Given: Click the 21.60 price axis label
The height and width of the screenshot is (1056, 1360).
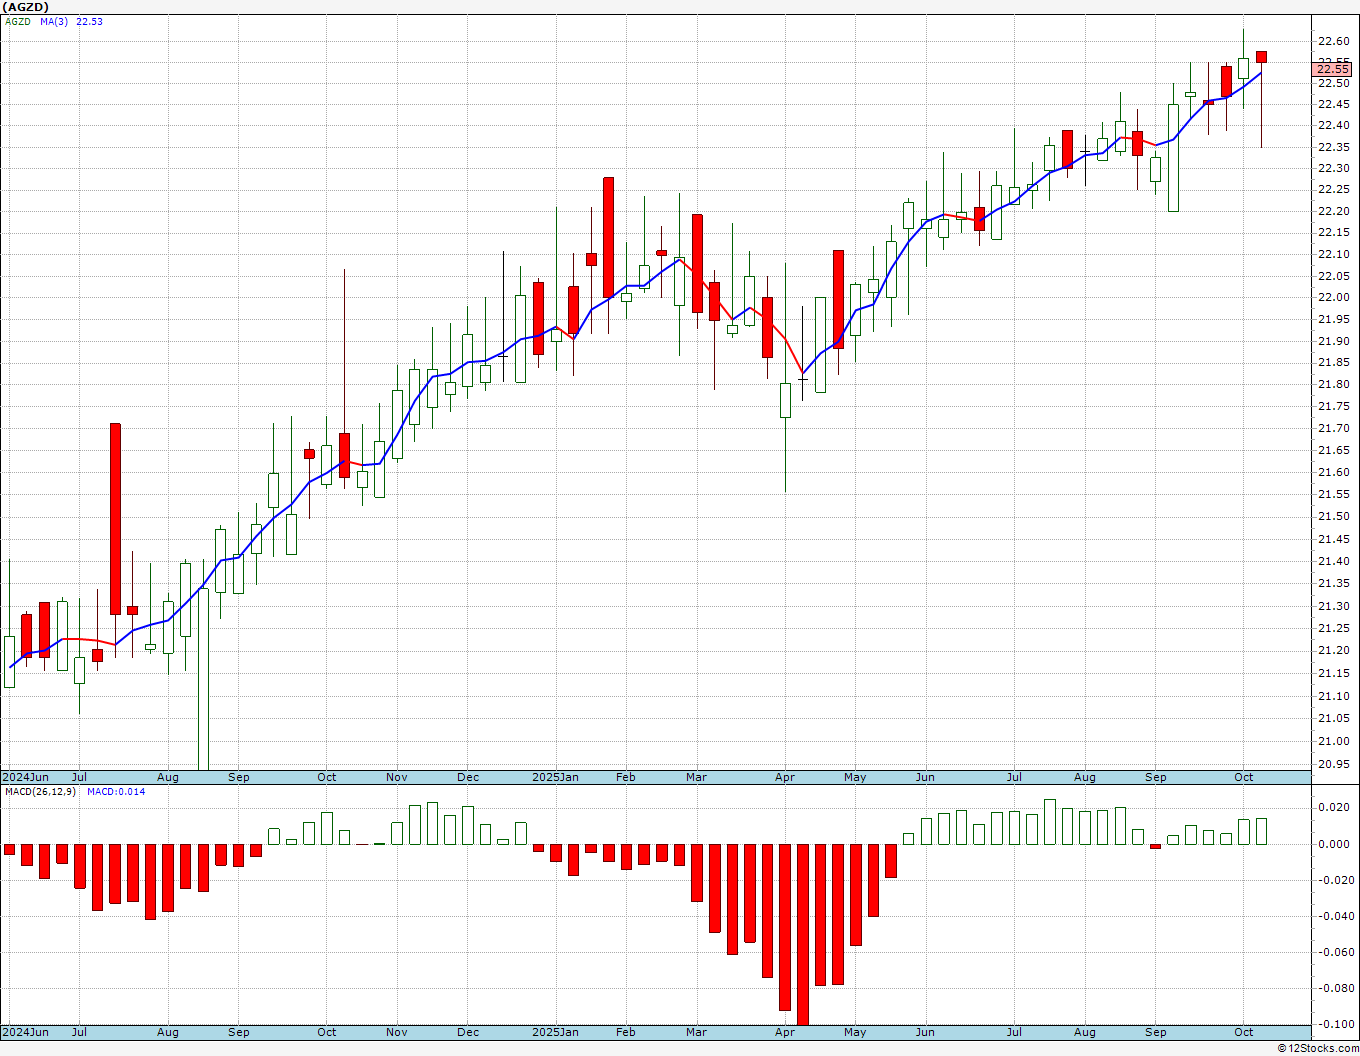Looking at the screenshot, I should 1333,472.
